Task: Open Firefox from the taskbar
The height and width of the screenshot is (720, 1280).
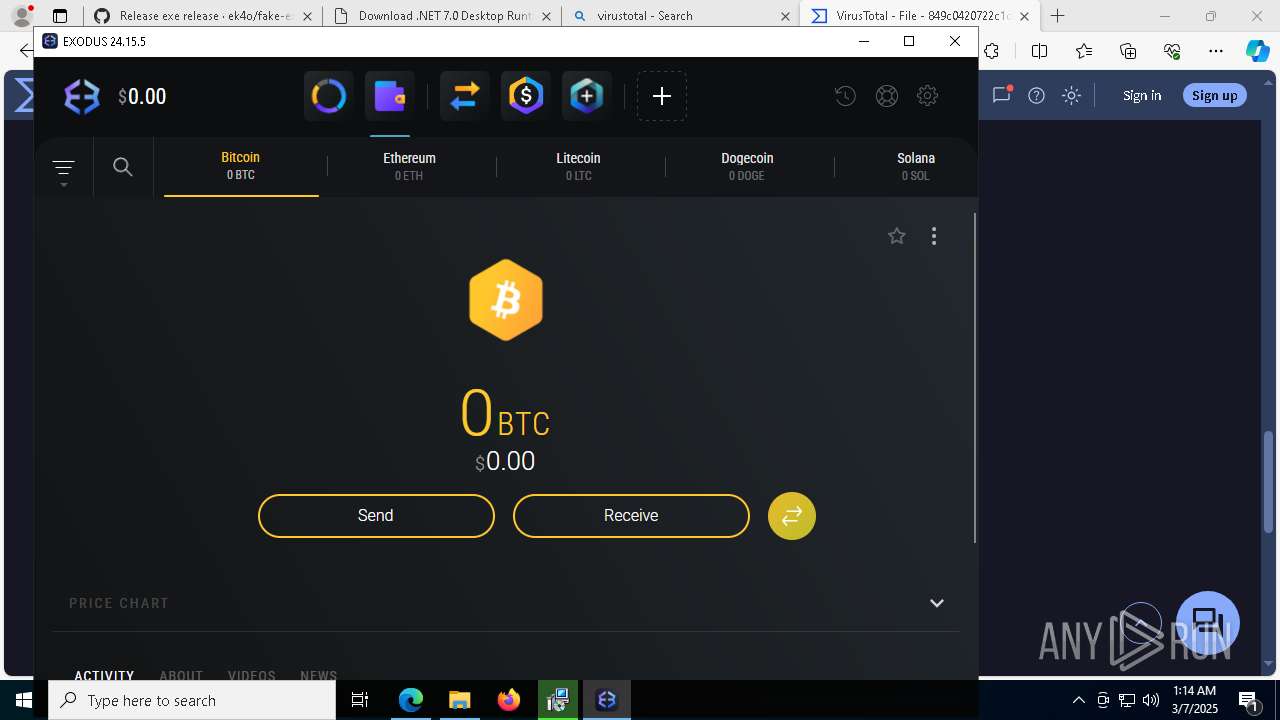Action: click(x=509, y=700)
